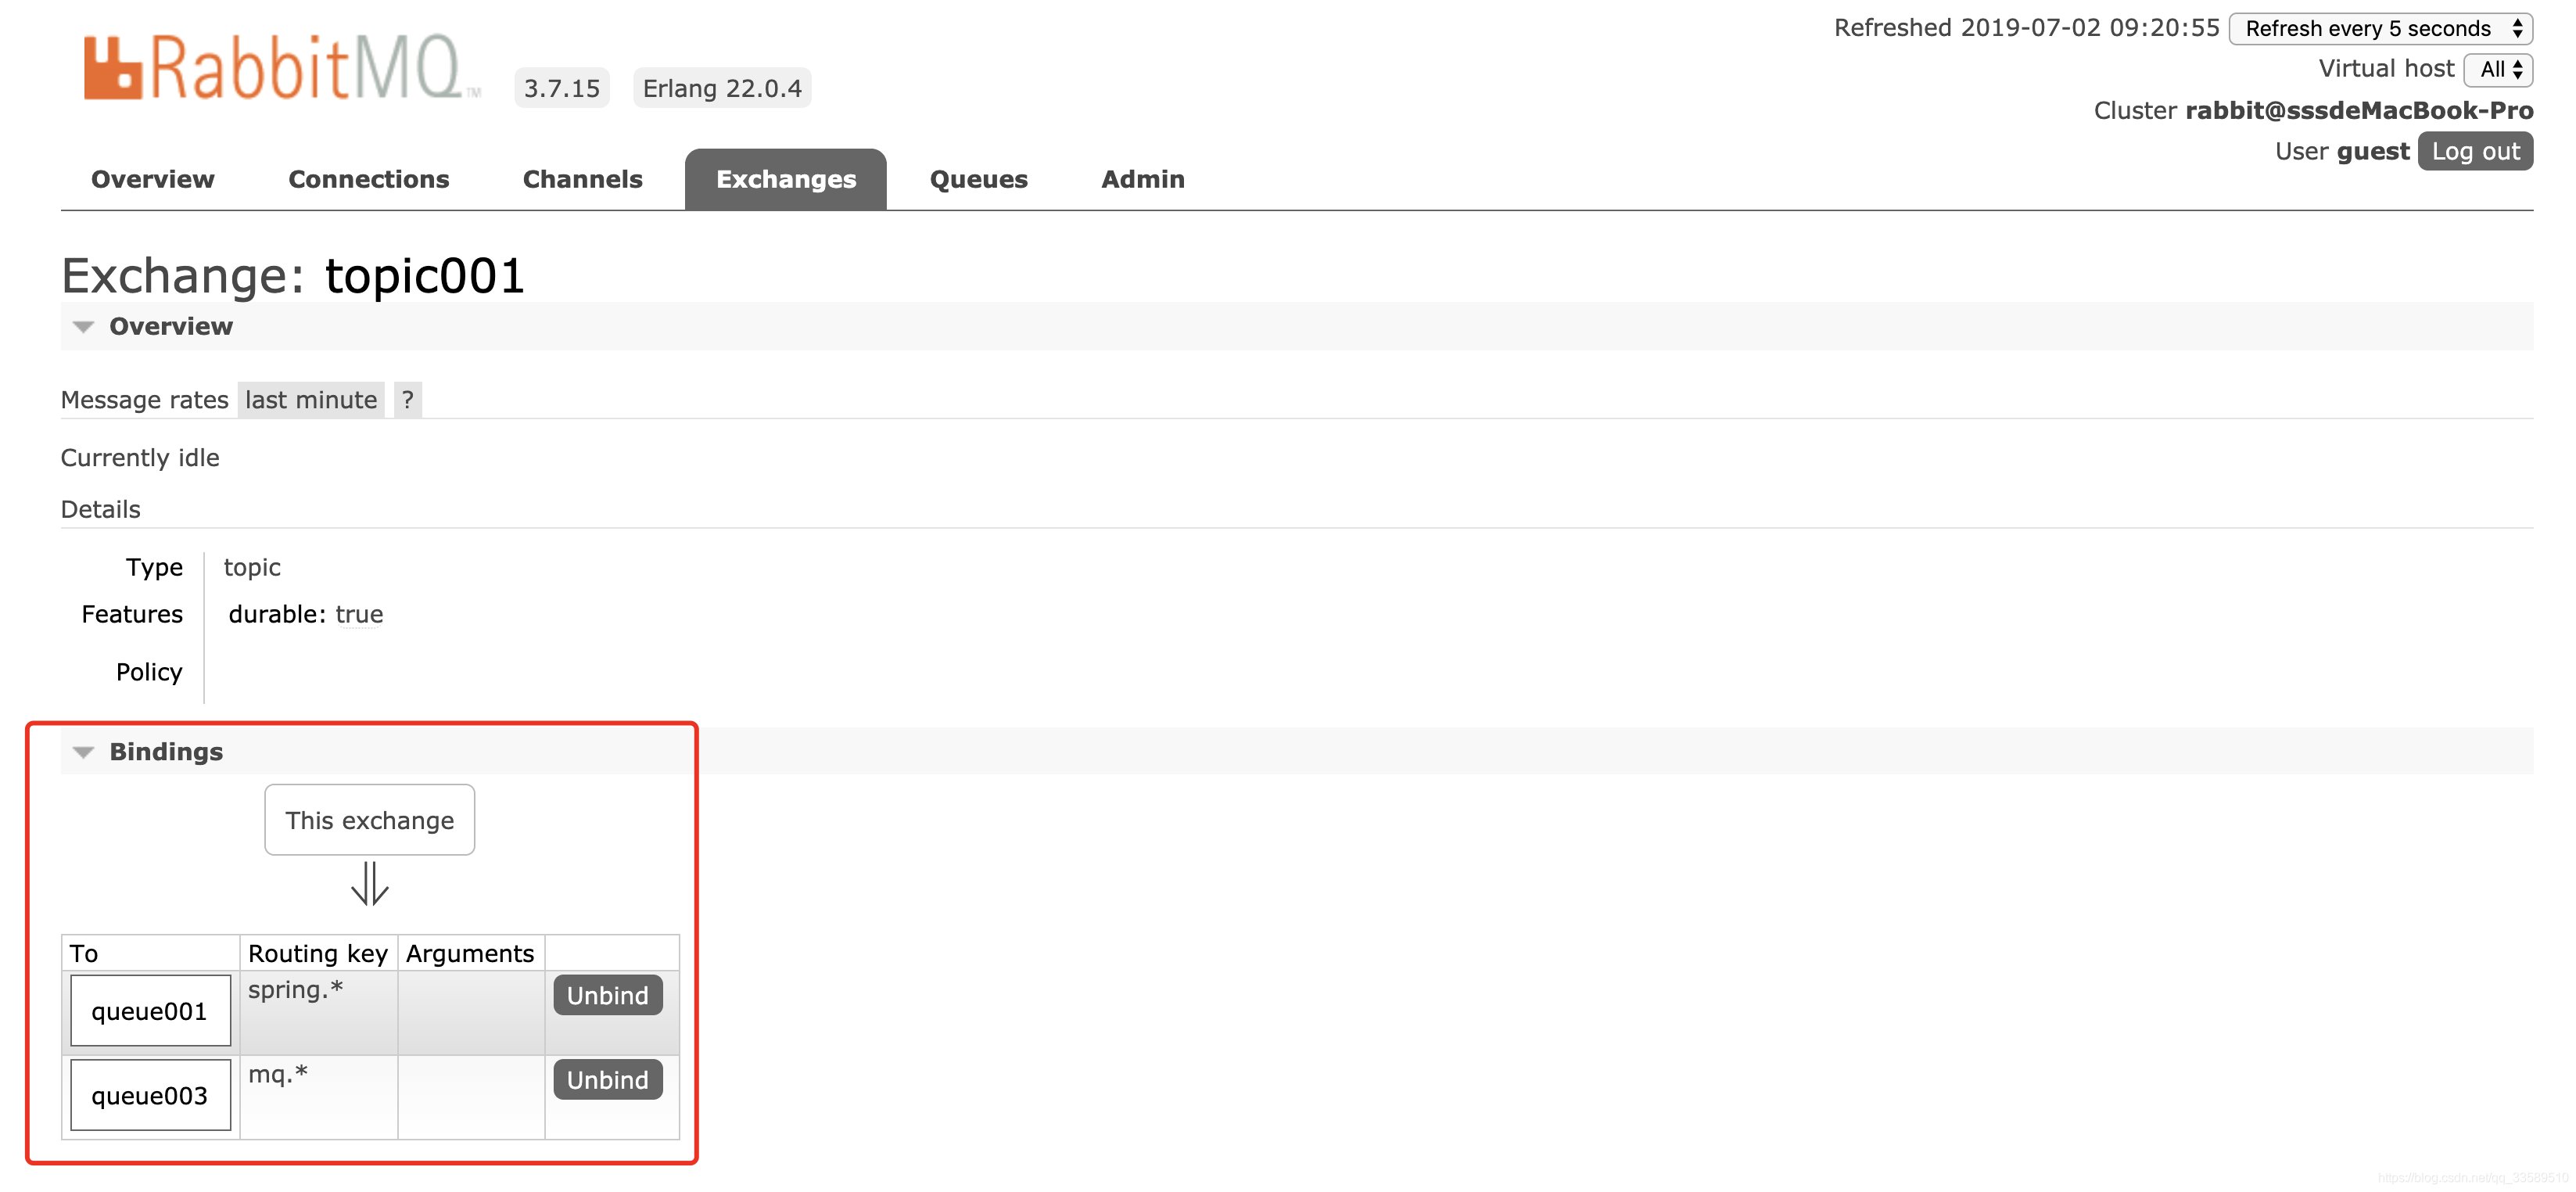Click the 3.7.15 version badge
The height and width of the screenshot is (1192, 2576).
point(561,88)
